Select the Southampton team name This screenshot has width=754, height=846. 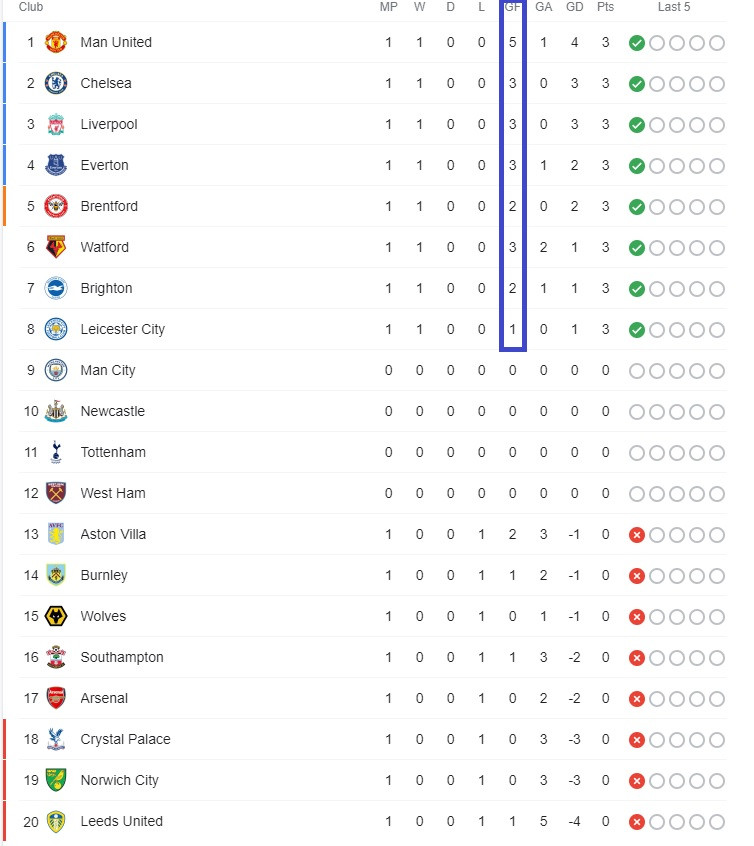(x=122, y=657)
